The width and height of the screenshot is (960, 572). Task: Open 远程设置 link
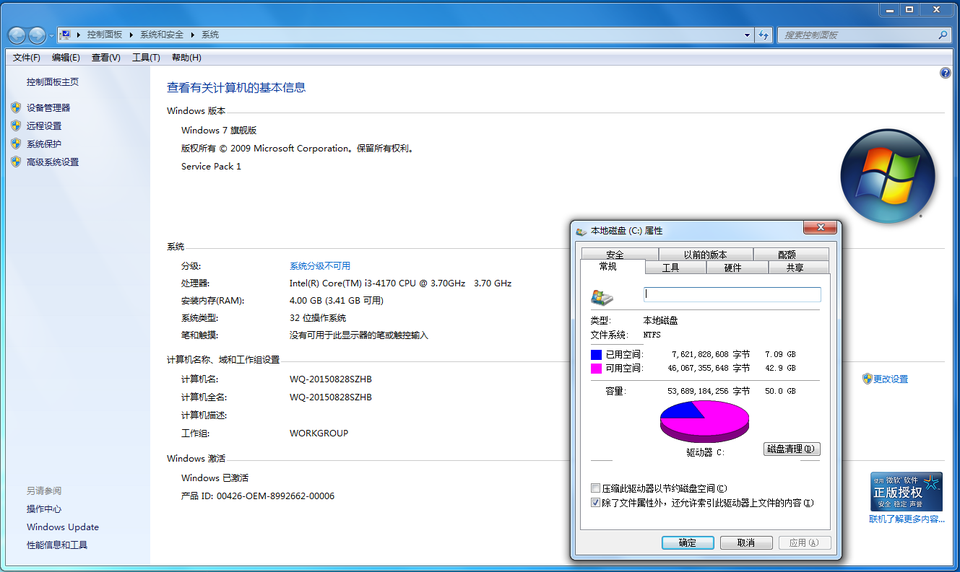(x=43, y=126)
